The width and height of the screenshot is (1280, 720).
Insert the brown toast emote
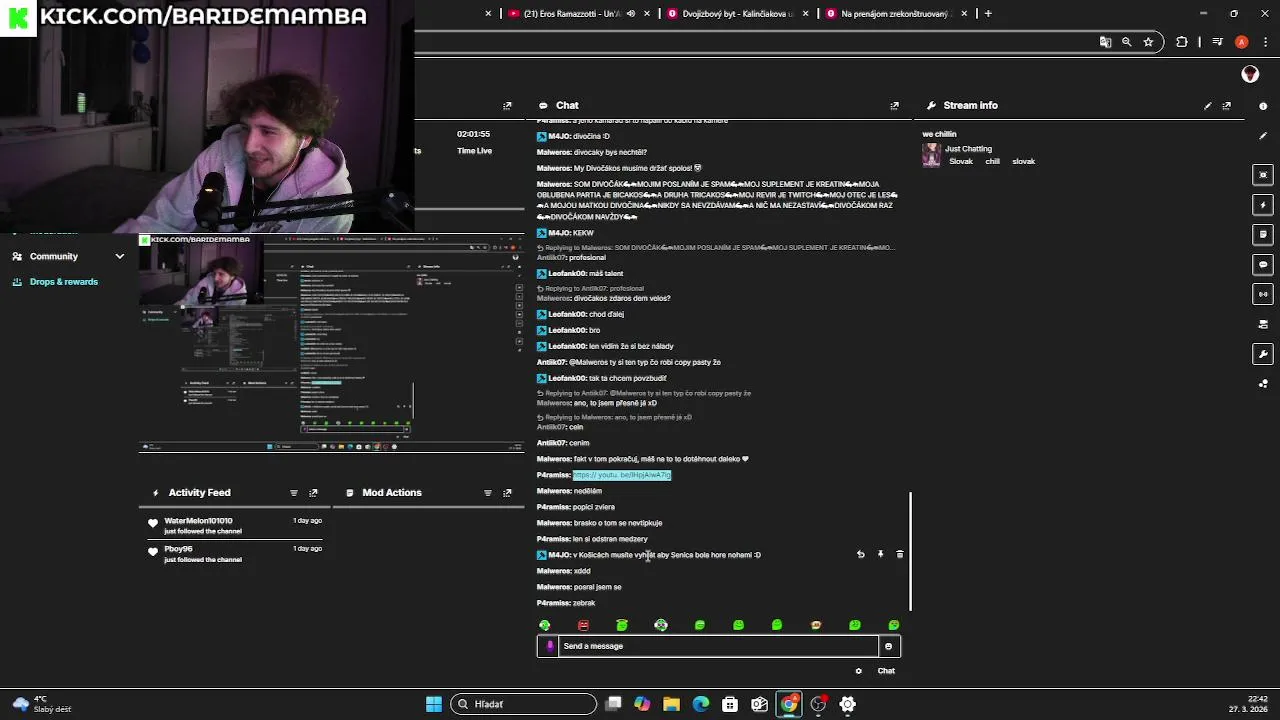[816, 625]
